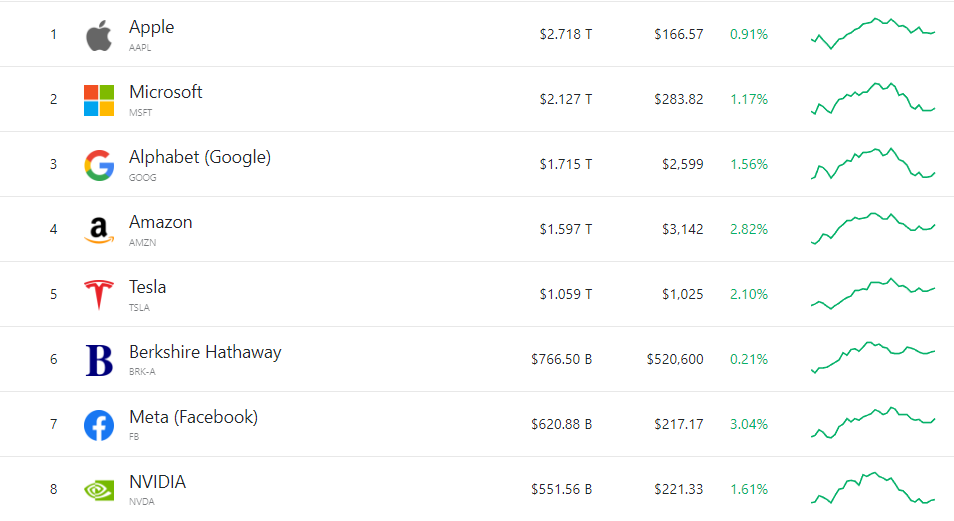Click Meta's 3.04% daily change value
954x521 pixels.
tap(749, 424)
